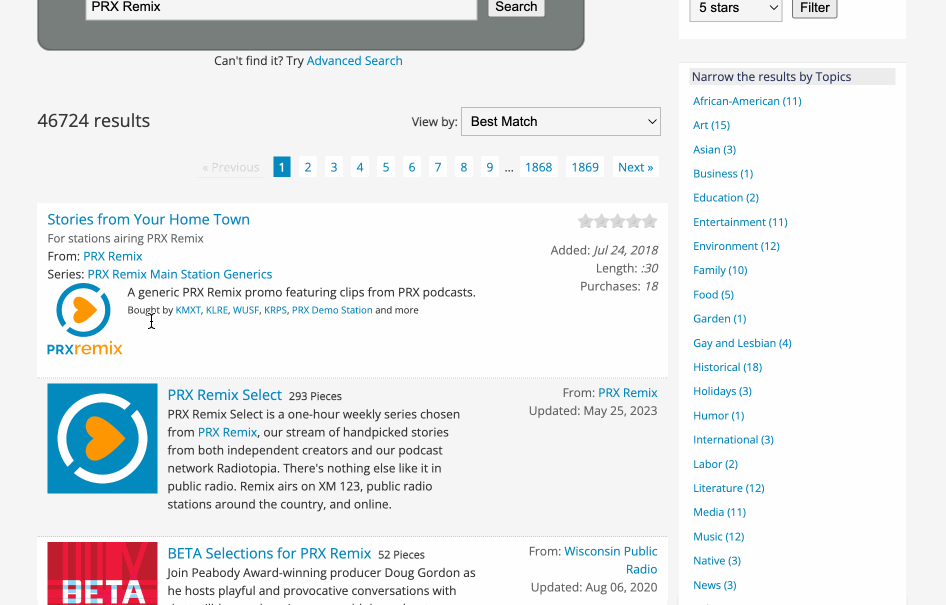Narrow results by Garden topic
Viewport: 946px width, 605px height.
pyautogui.click(x=719, y=318)
